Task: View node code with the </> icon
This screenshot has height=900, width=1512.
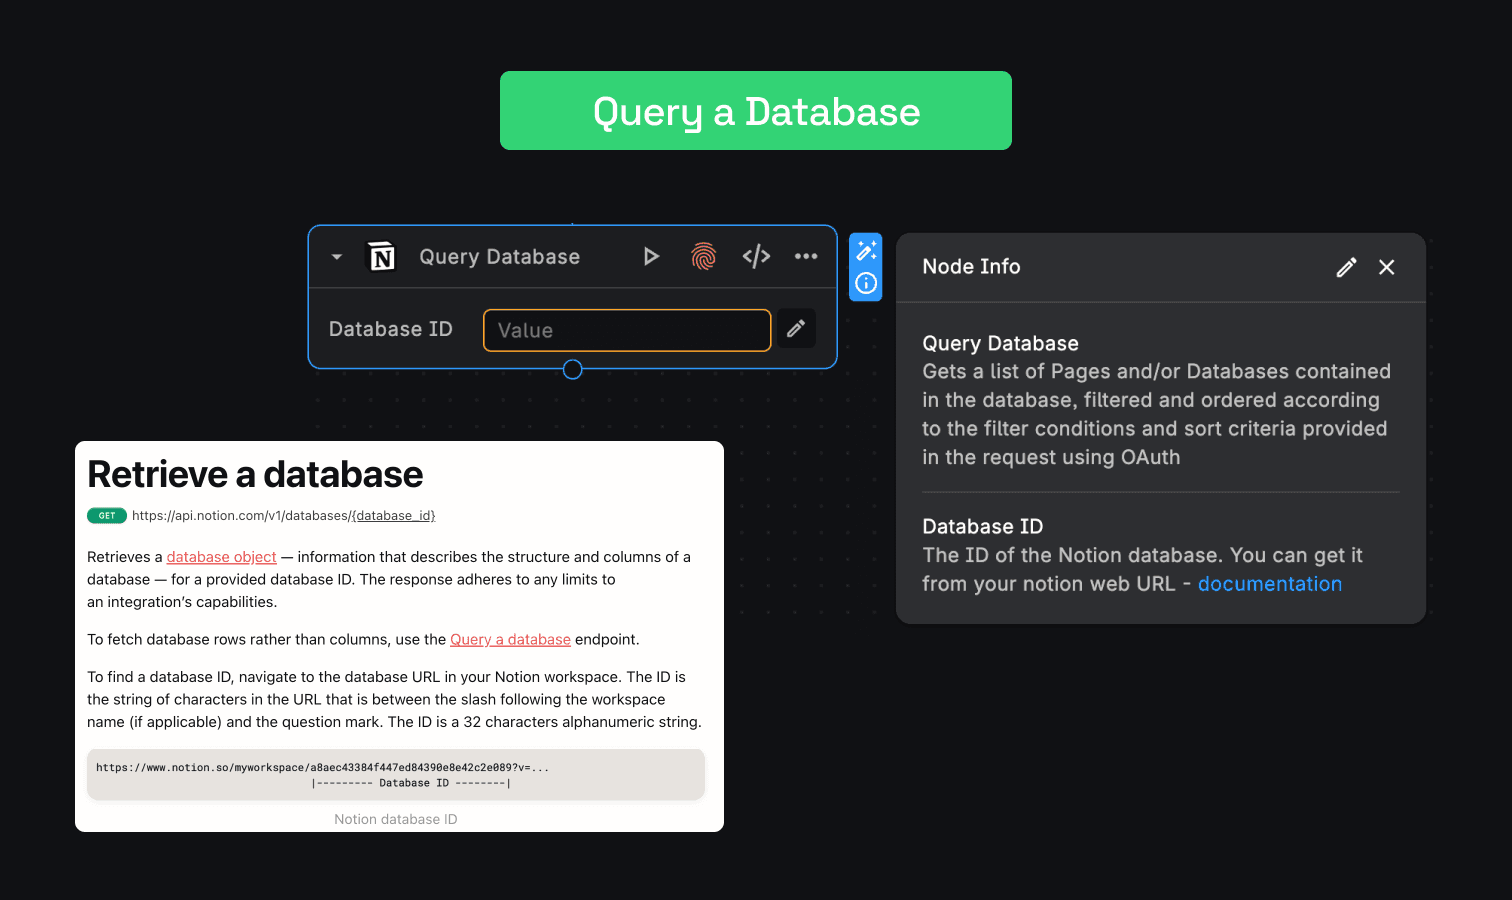Action: 756,256
